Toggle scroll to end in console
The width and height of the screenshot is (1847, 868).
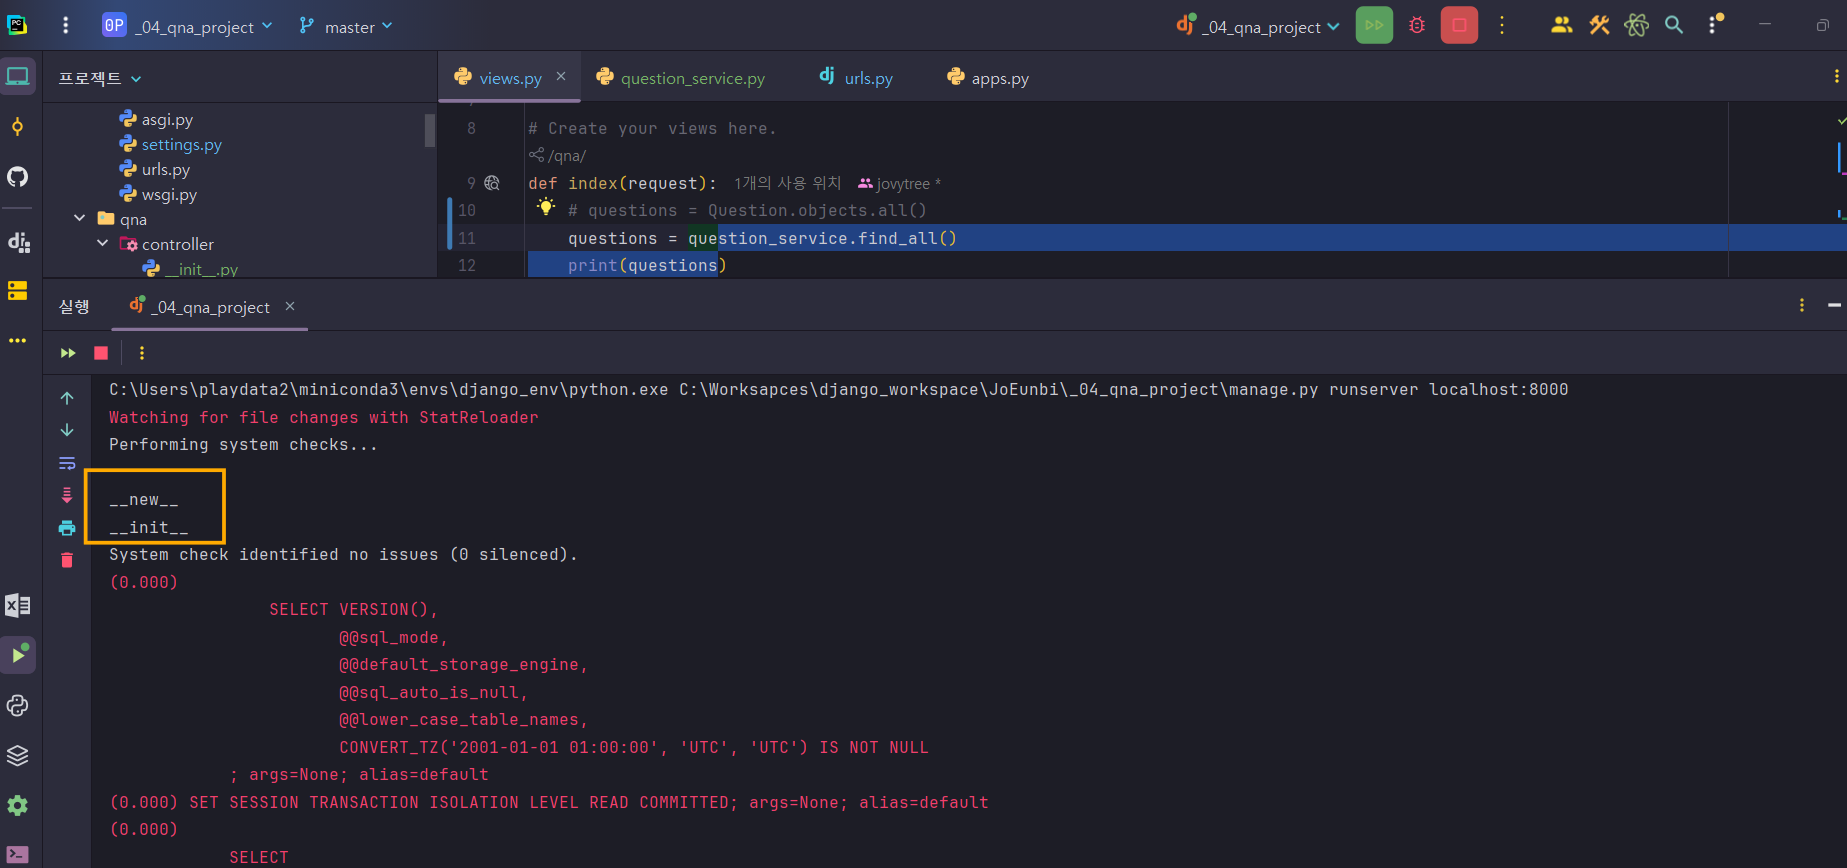coord(67,495)
